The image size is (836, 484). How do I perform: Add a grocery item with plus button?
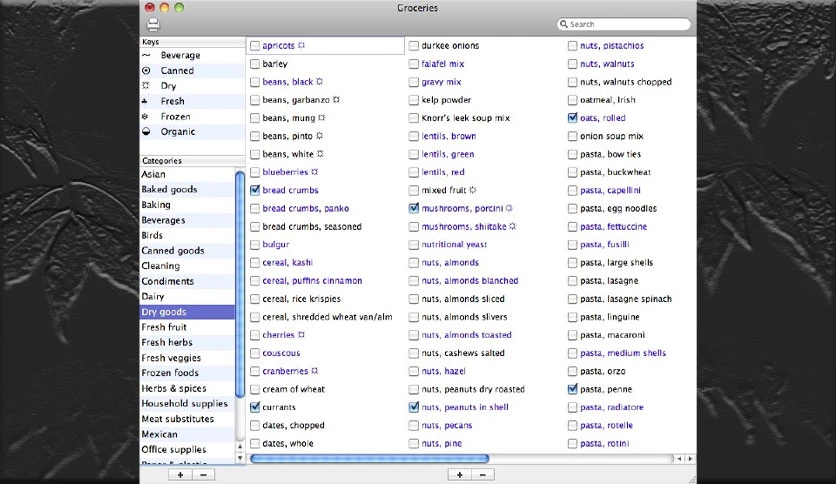pyautogui.click(x=460, y=474)
